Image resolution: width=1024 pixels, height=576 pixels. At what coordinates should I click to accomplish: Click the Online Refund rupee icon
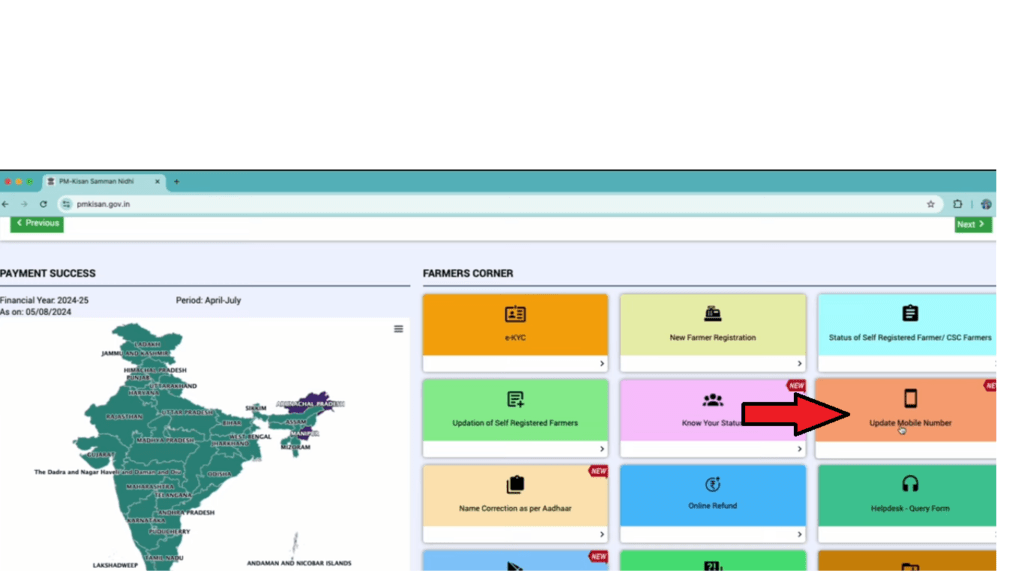712,484
